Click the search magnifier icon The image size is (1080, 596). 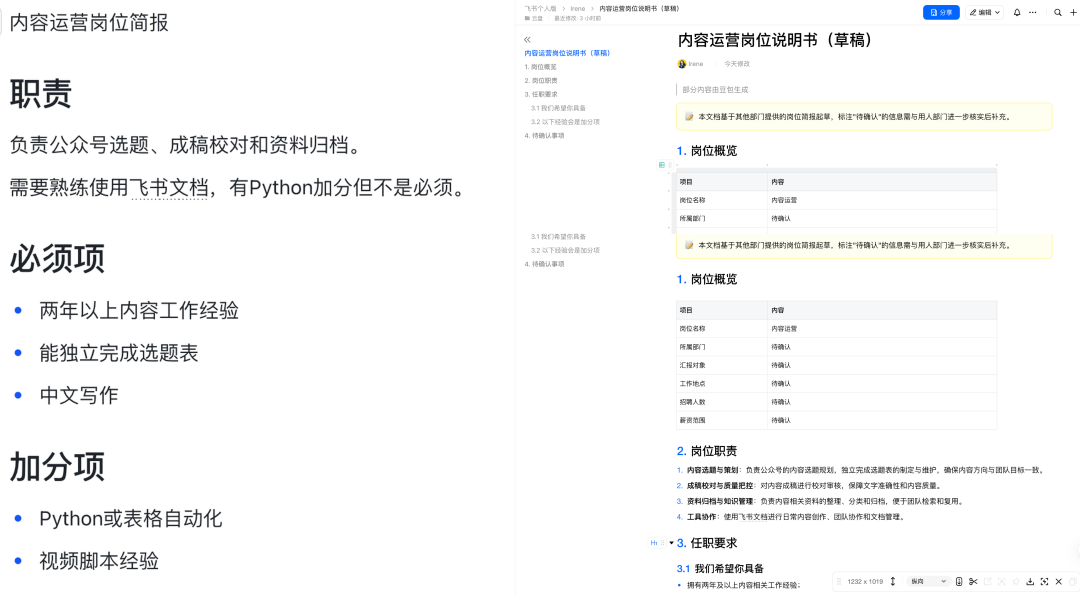pos(1058,12)
